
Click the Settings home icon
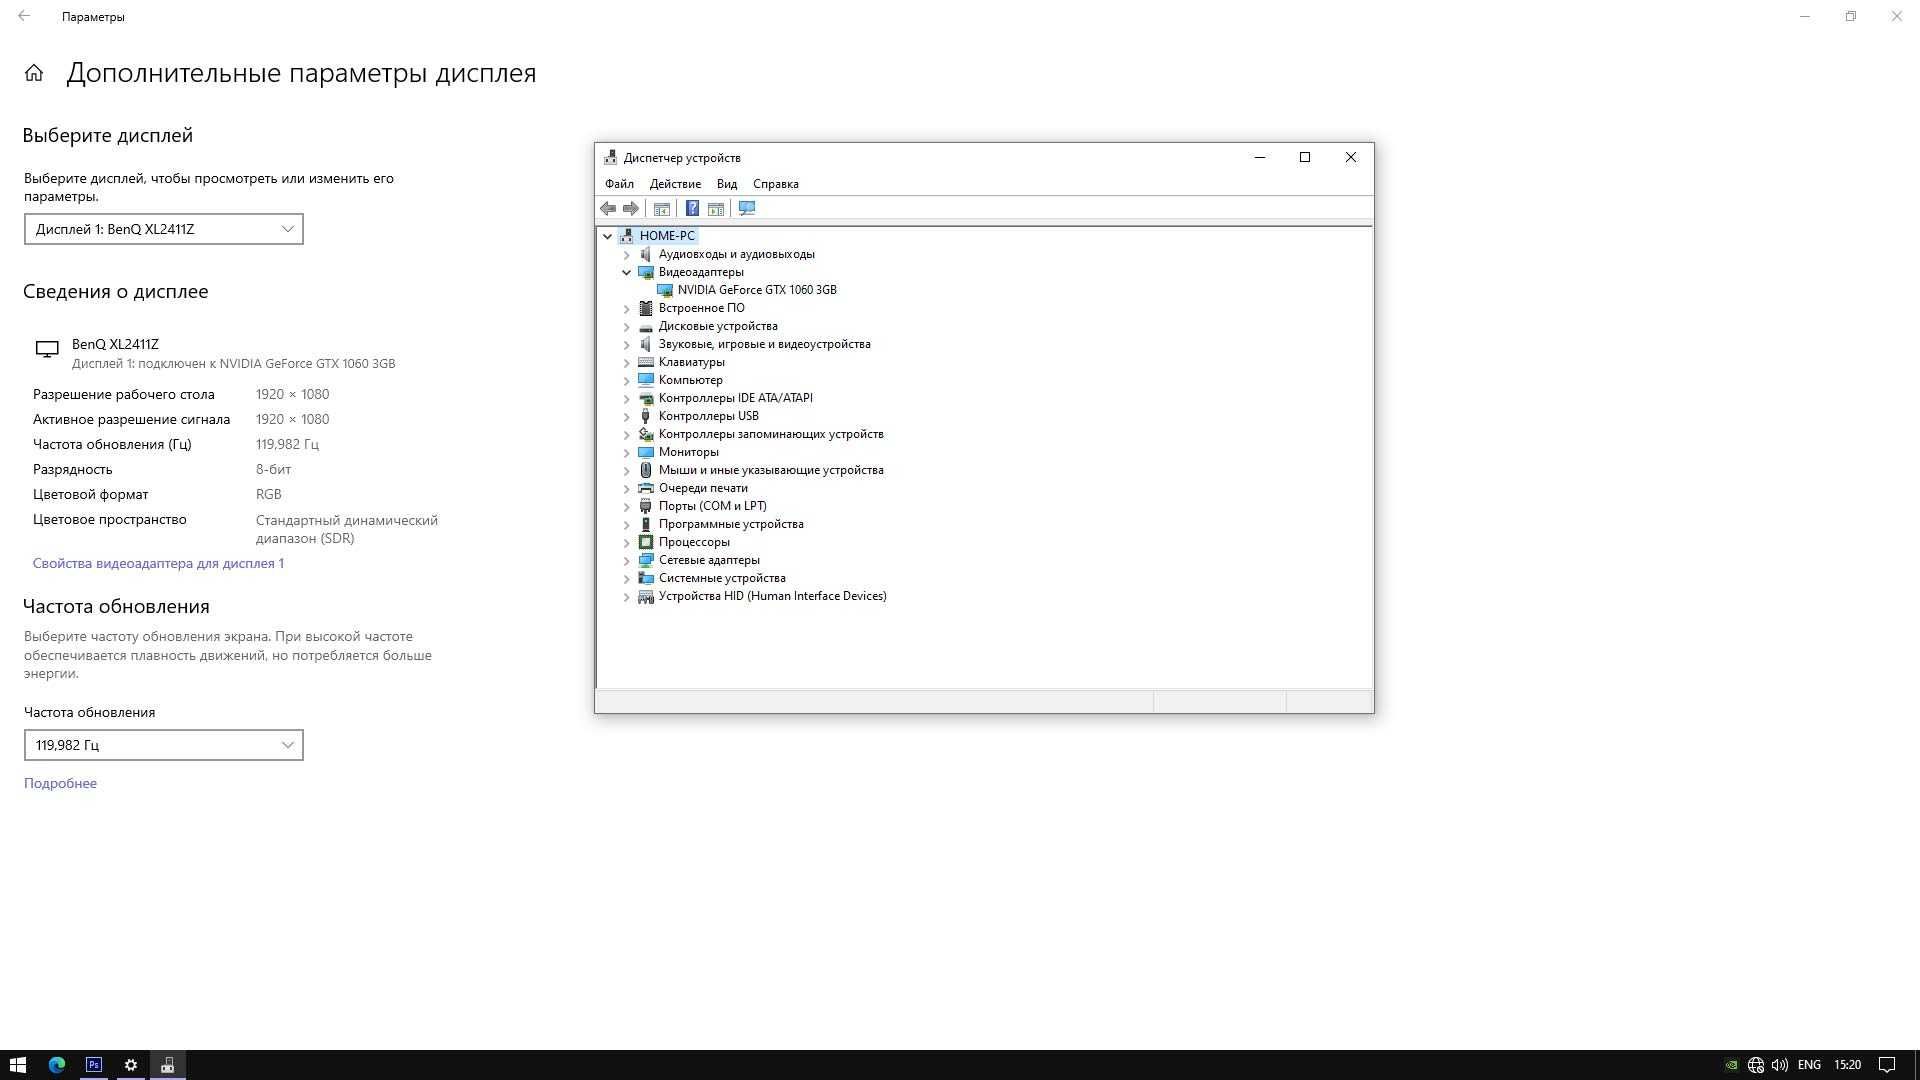pos(34,73)
